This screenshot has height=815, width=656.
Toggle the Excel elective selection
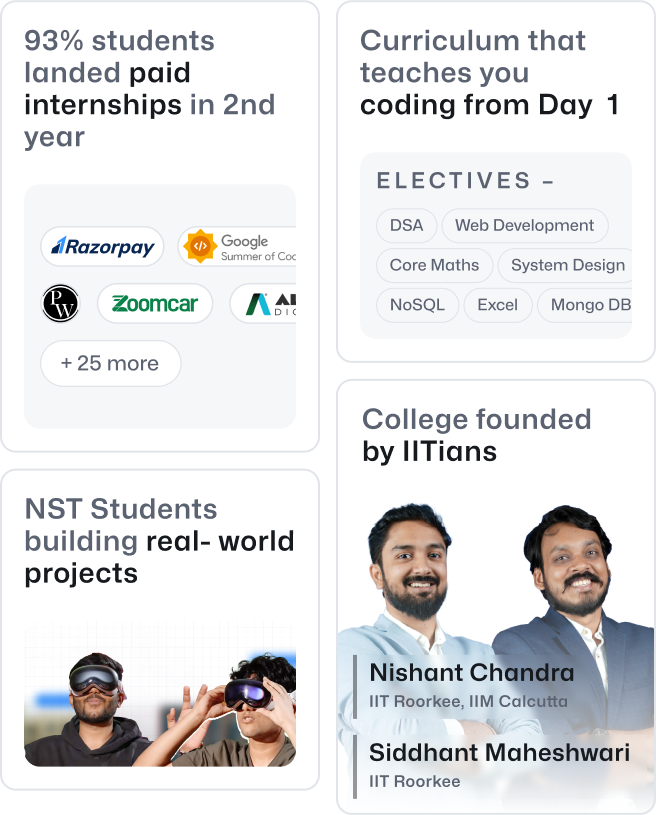(x=497, y=305)
